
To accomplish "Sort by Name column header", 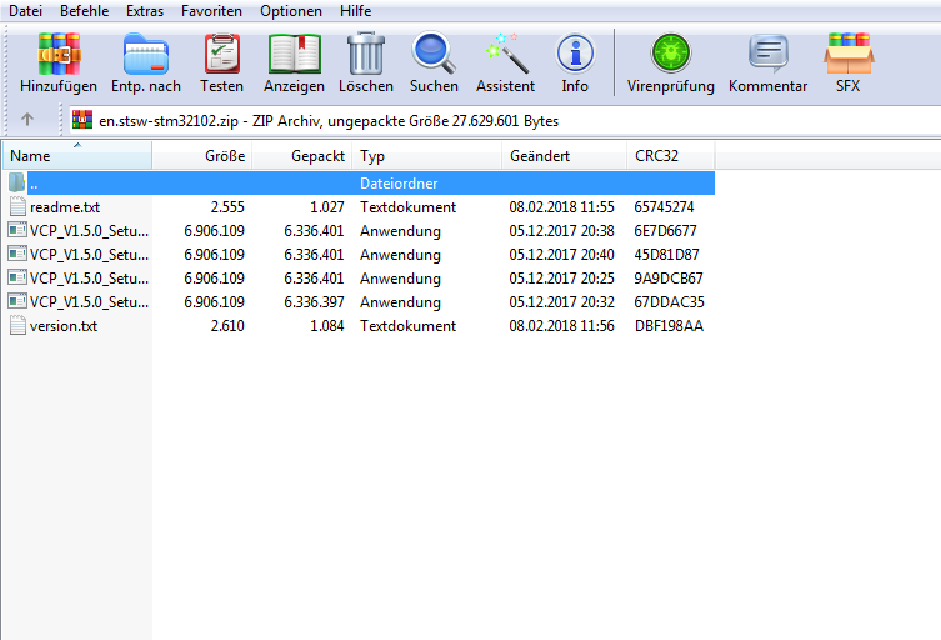I will point(76,156).
